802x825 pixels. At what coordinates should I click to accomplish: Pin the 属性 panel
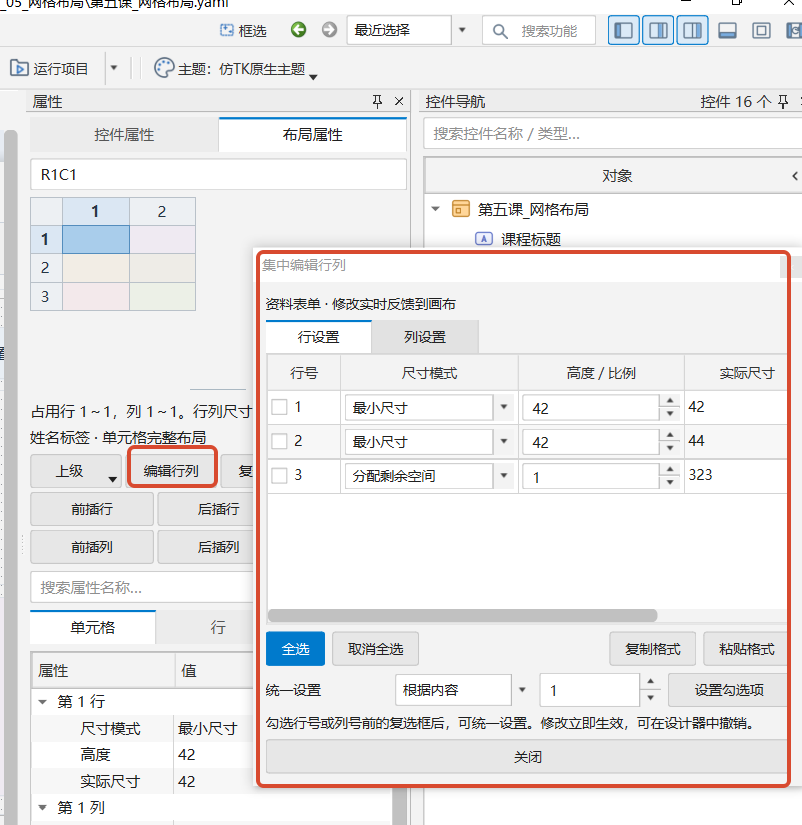pos(377,101)
